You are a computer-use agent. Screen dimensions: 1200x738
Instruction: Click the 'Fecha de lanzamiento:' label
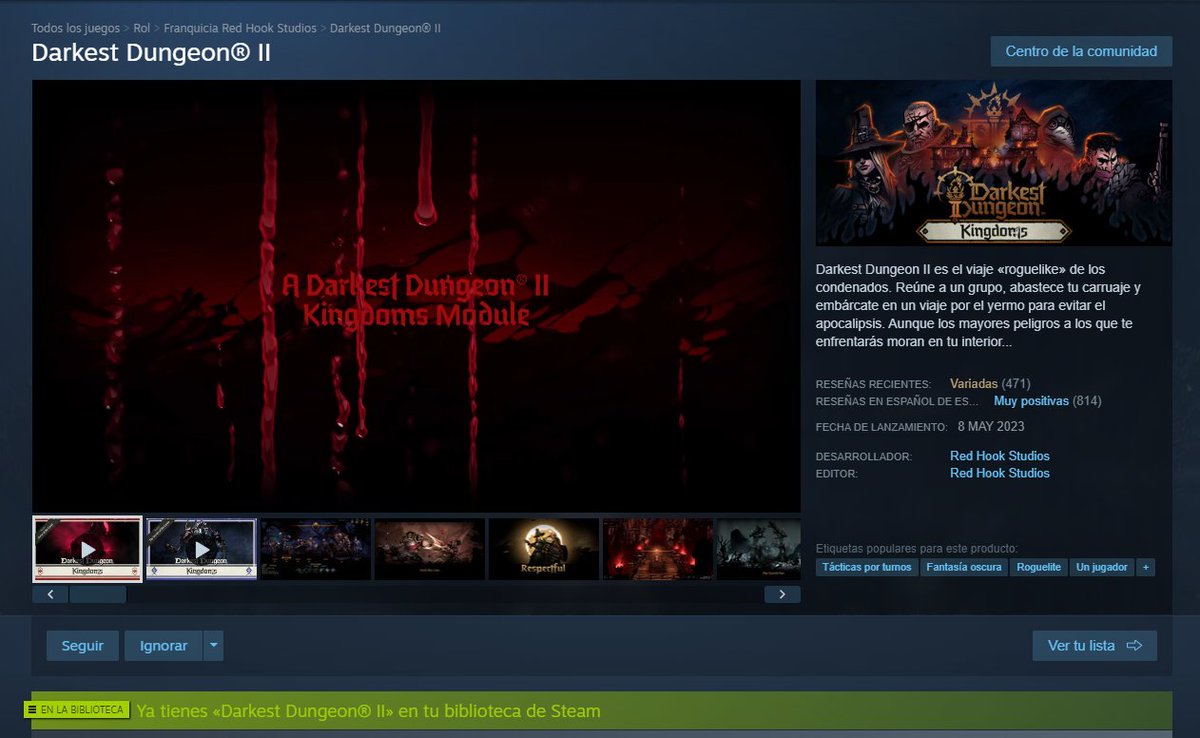[x=881, y=427]
